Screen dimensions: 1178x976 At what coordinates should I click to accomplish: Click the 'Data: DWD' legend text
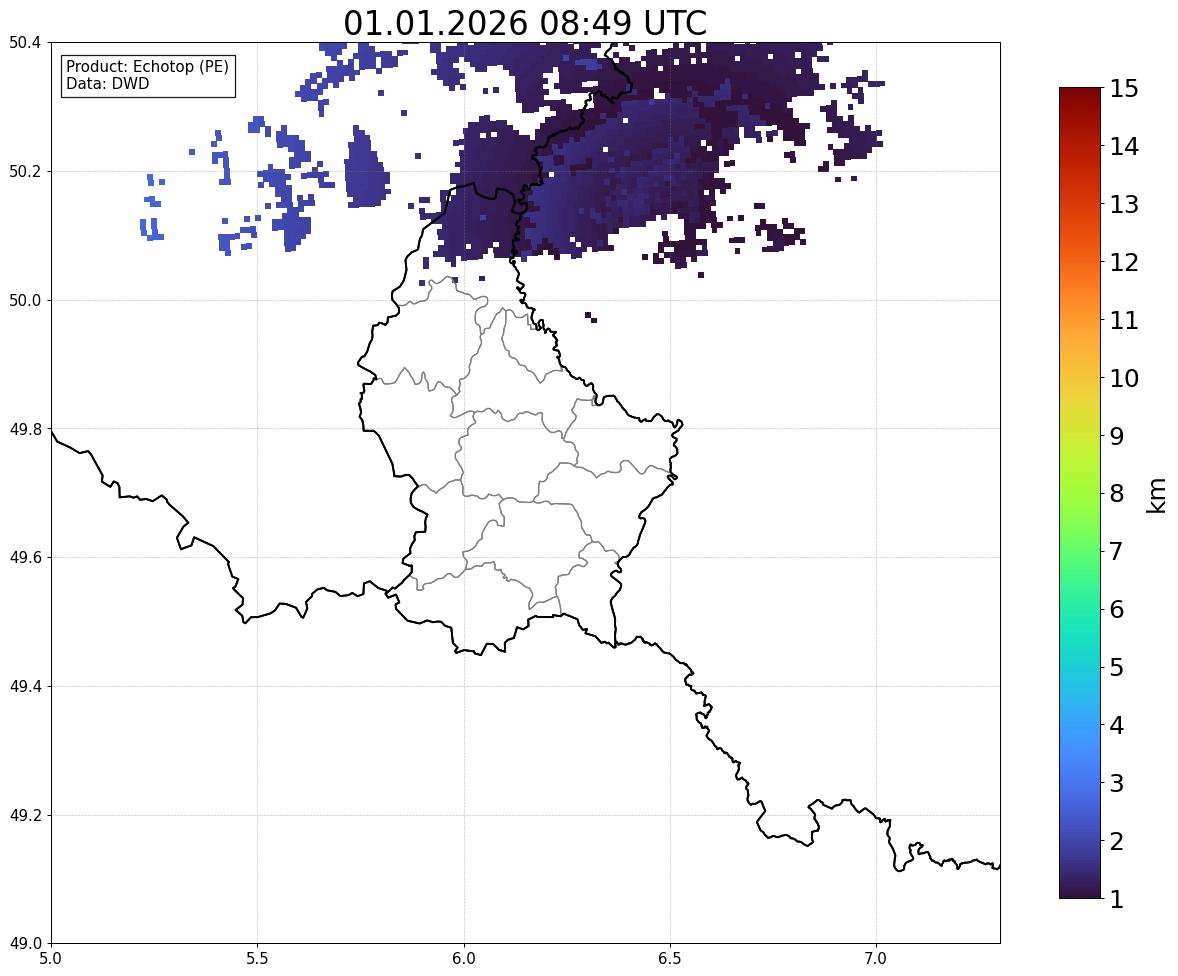point(107,83)
